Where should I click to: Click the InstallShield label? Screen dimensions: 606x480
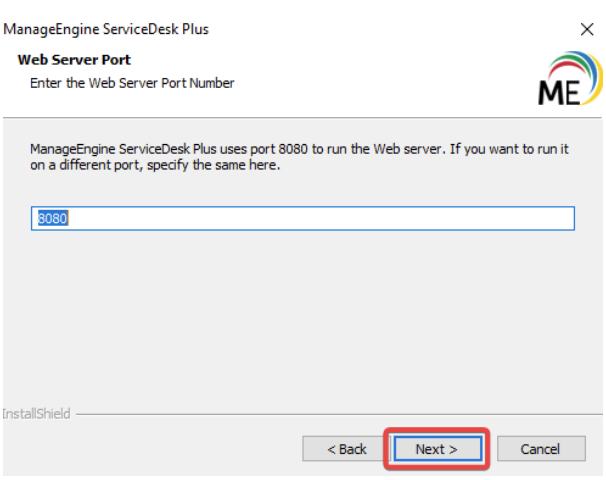click(36, 413)
